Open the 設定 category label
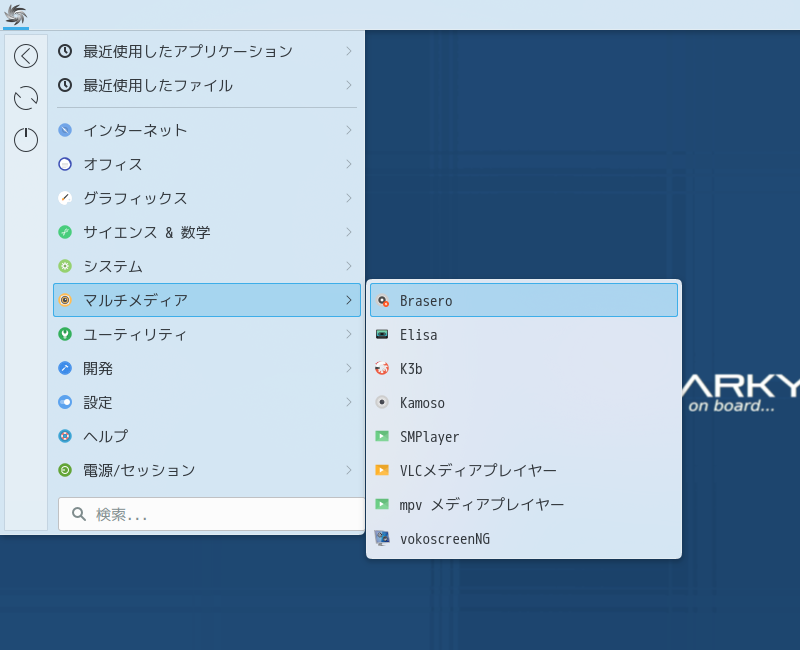This screenshot has height=650, width=800. pos(98,403)
